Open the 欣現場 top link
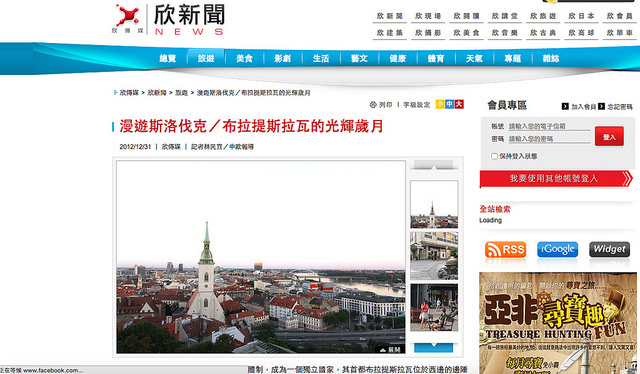This screenshot has width=640, height=374. (x=428, y=16)
